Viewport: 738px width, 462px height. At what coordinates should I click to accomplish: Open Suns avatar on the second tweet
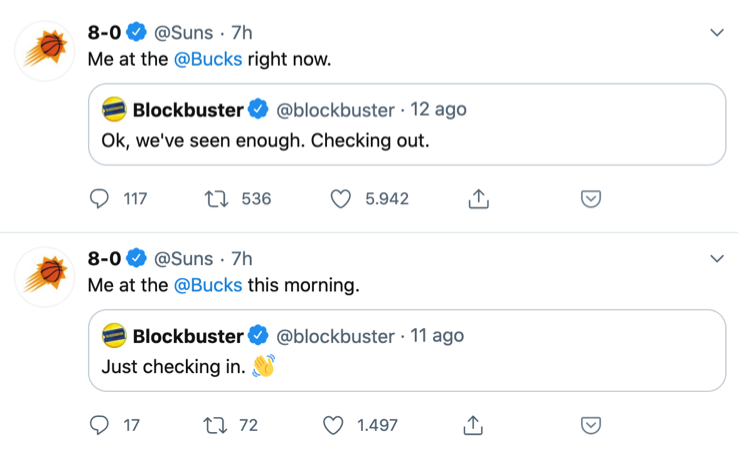tap(45, 277)
